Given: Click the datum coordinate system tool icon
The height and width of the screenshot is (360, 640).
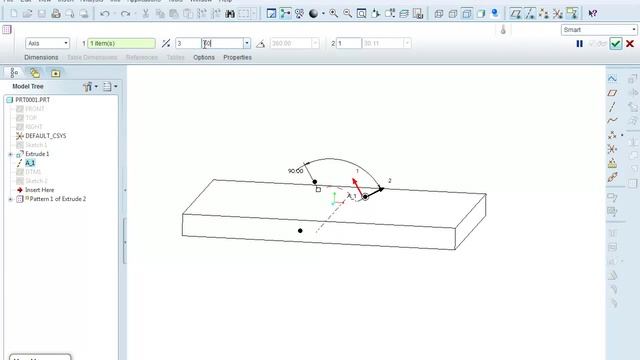Looking at the screenshot, I should (x=612, y=149).
